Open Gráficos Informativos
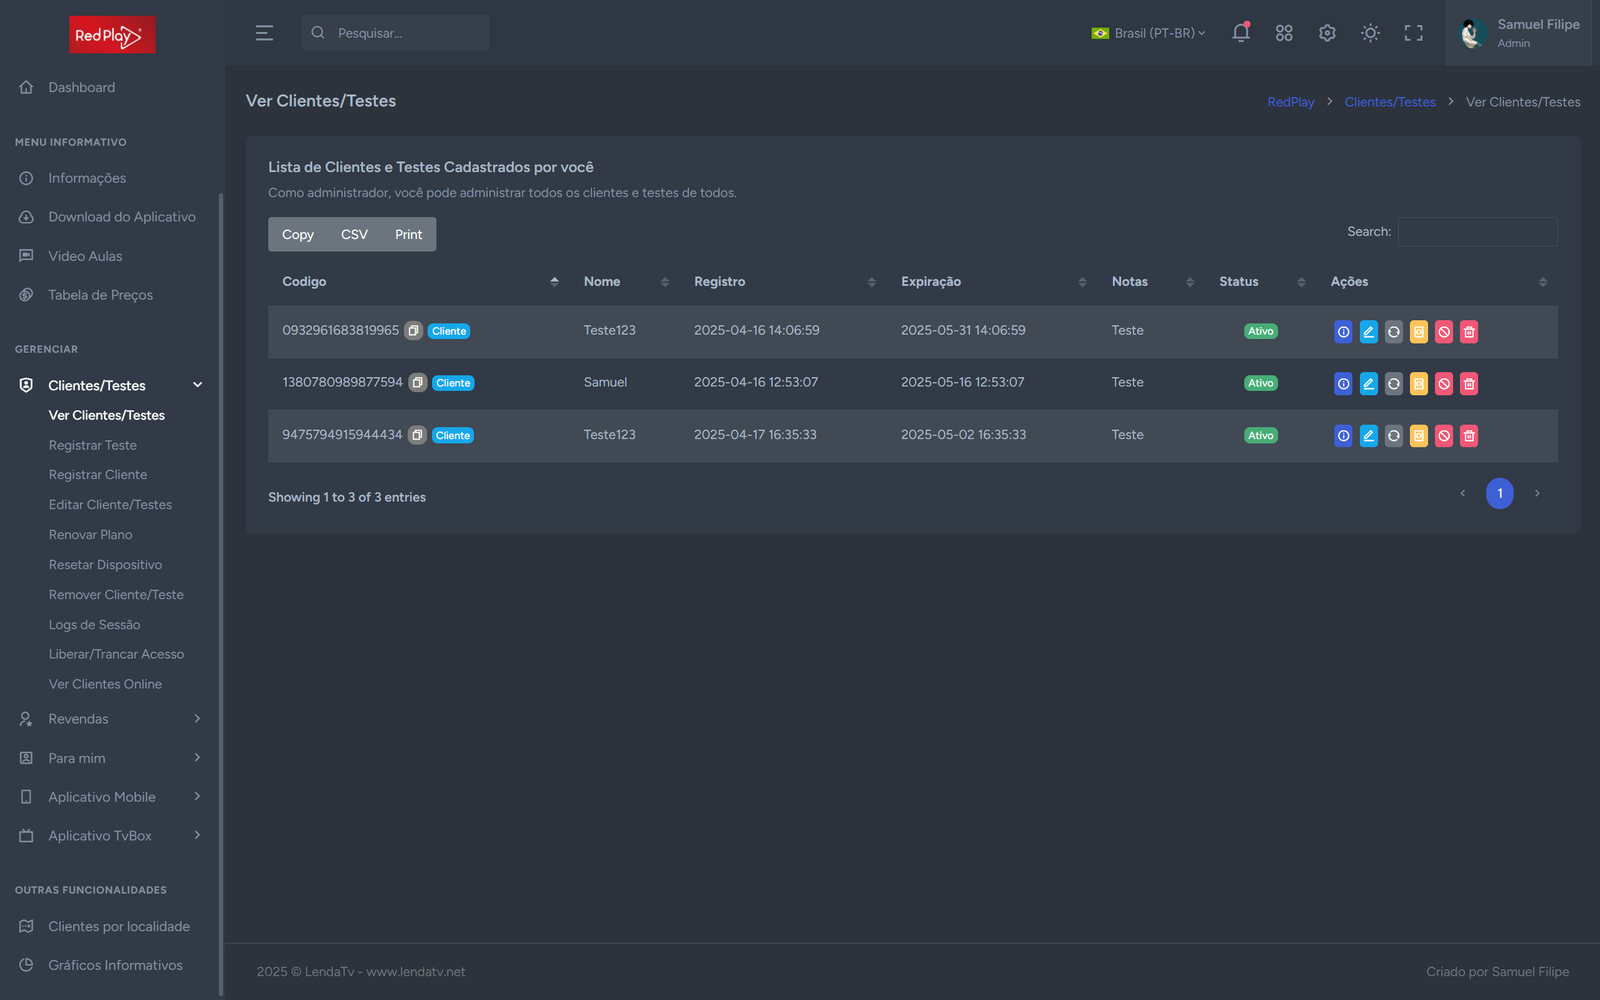1600x1000 pixels. tap(115, 966)
